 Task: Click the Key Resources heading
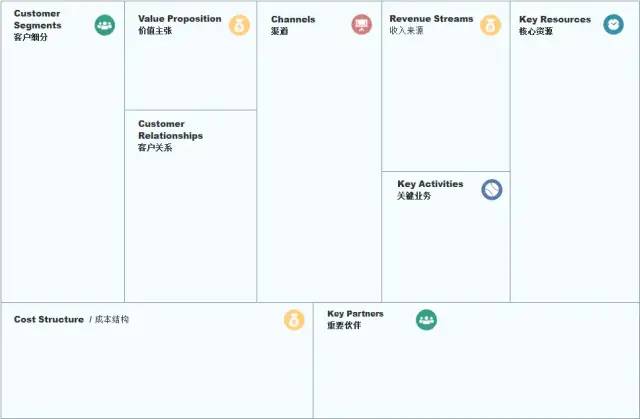click(x=555, y=19)
